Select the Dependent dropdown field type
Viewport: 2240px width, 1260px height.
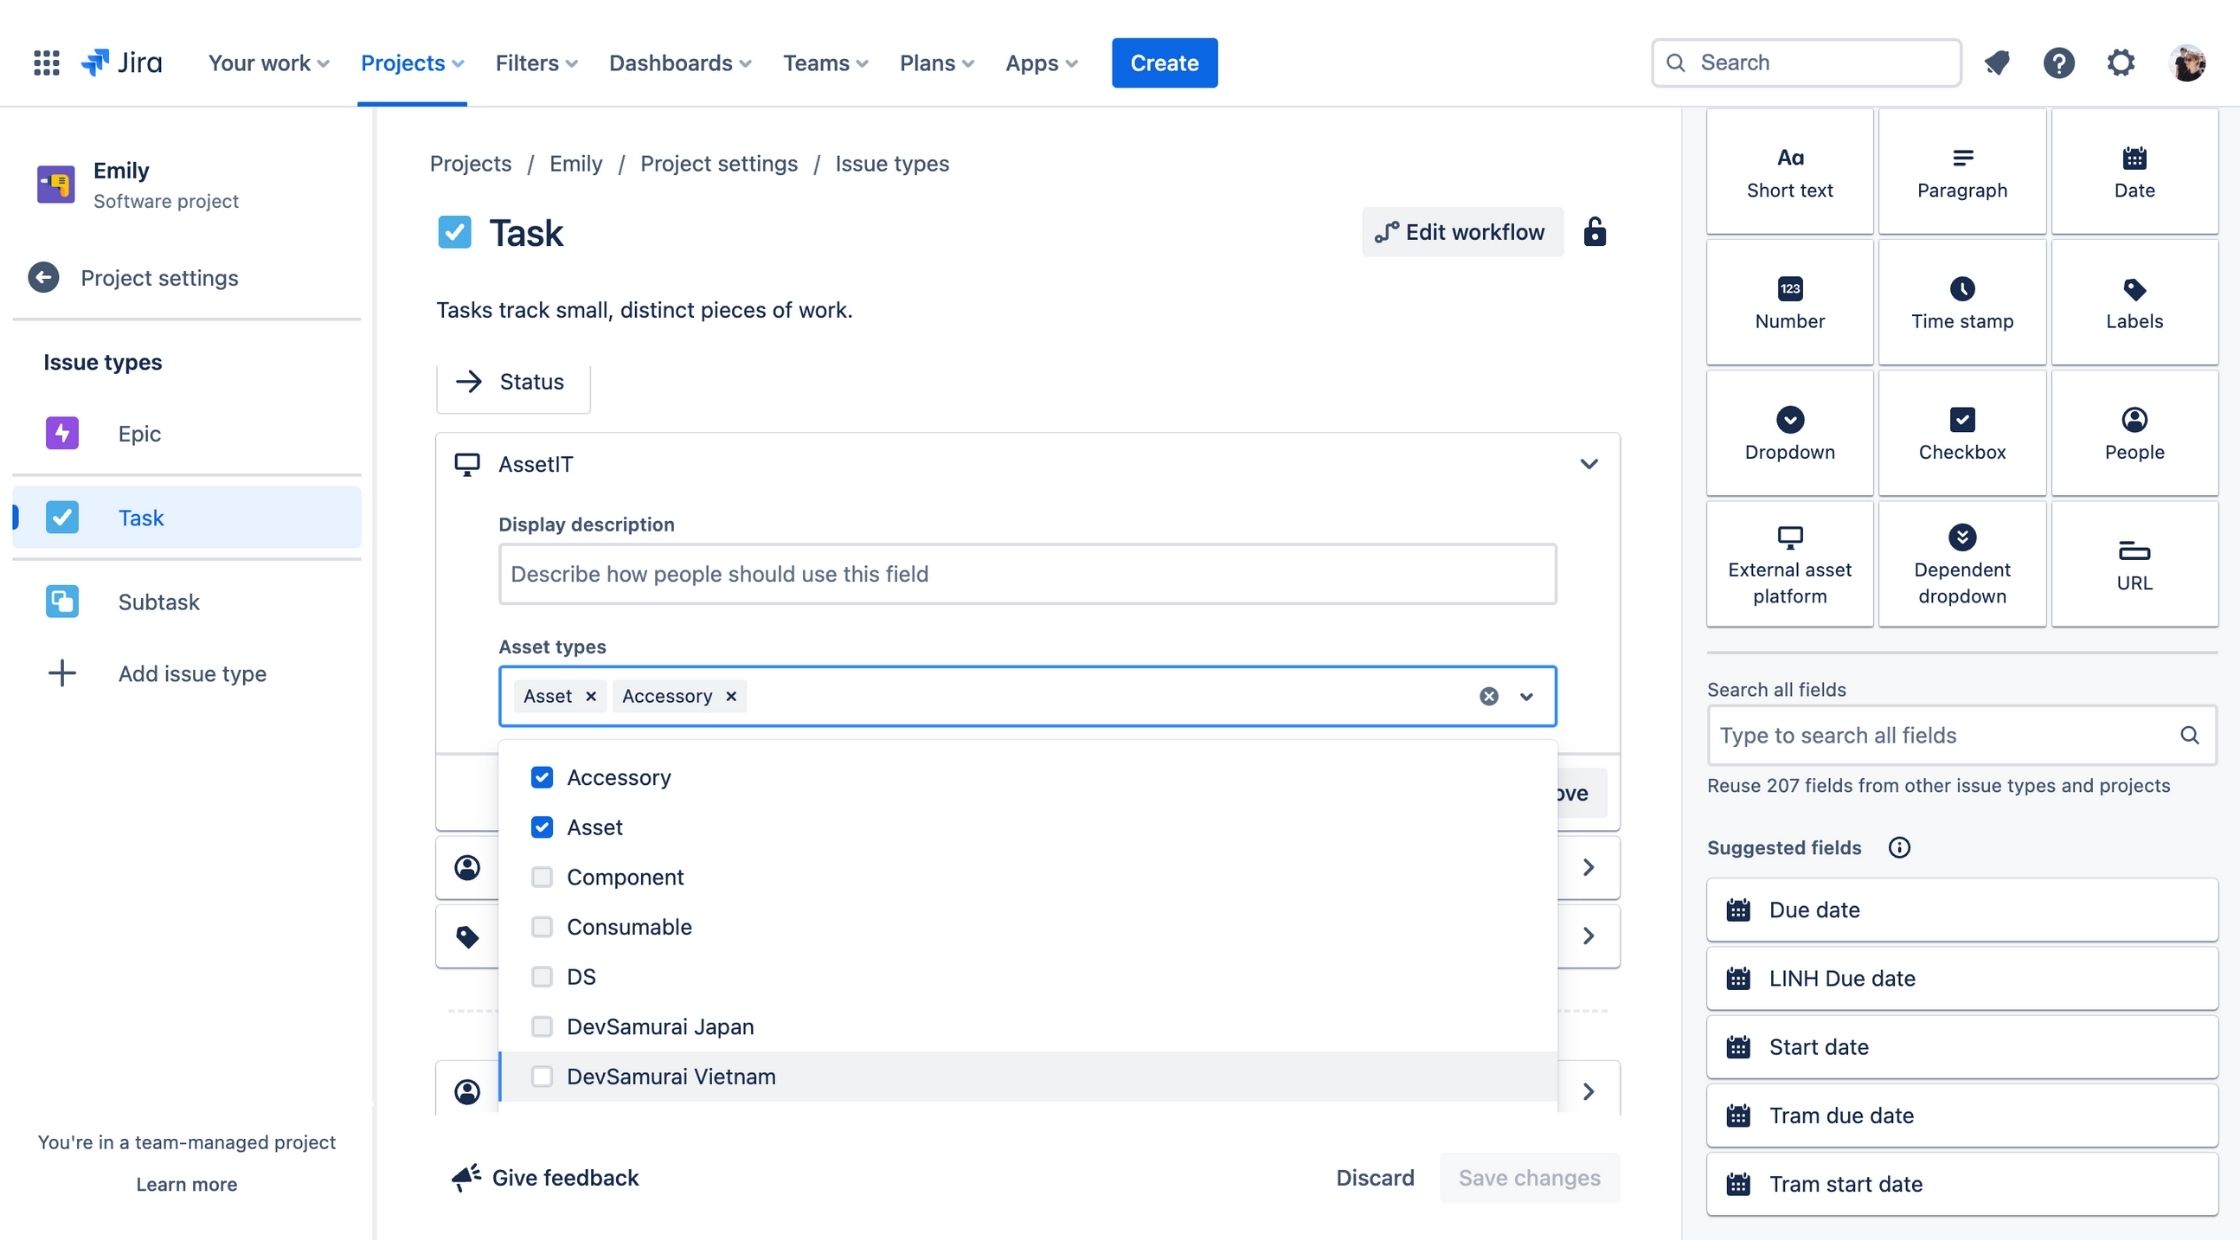pos(1961,565)
